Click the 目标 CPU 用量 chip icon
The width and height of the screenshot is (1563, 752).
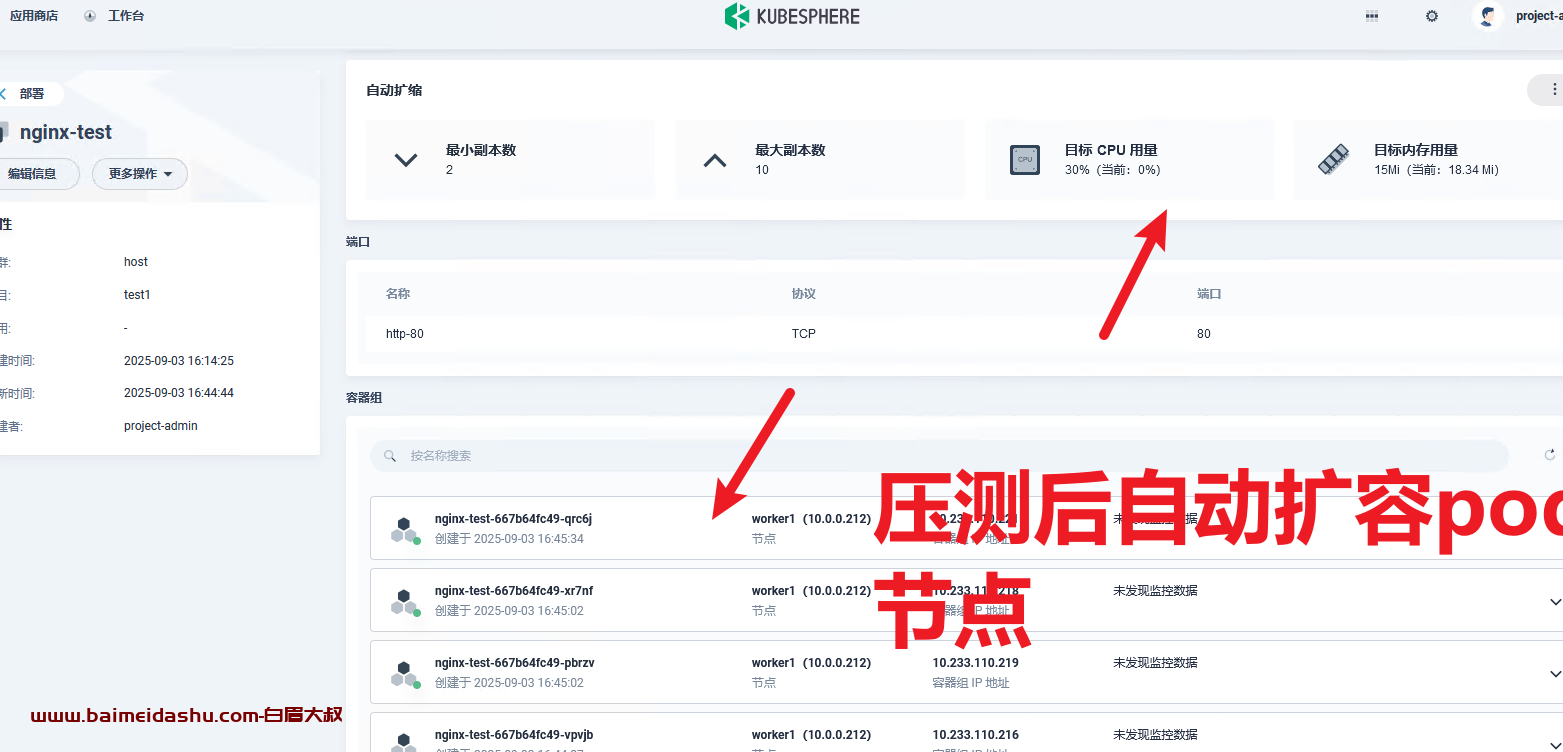click(1025, 160)
